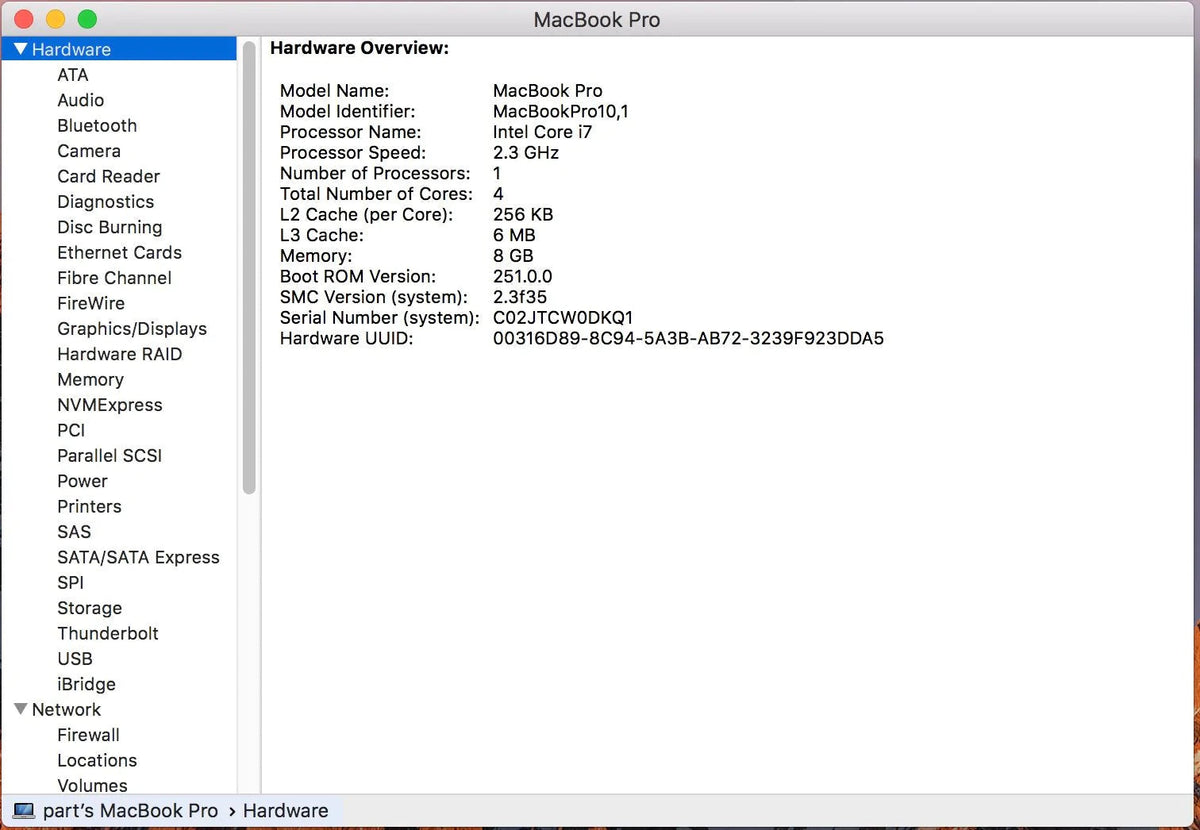Open Graphics/Displays information
Viewport: 1200px width, 830px height.
click(x=132, y=328)
